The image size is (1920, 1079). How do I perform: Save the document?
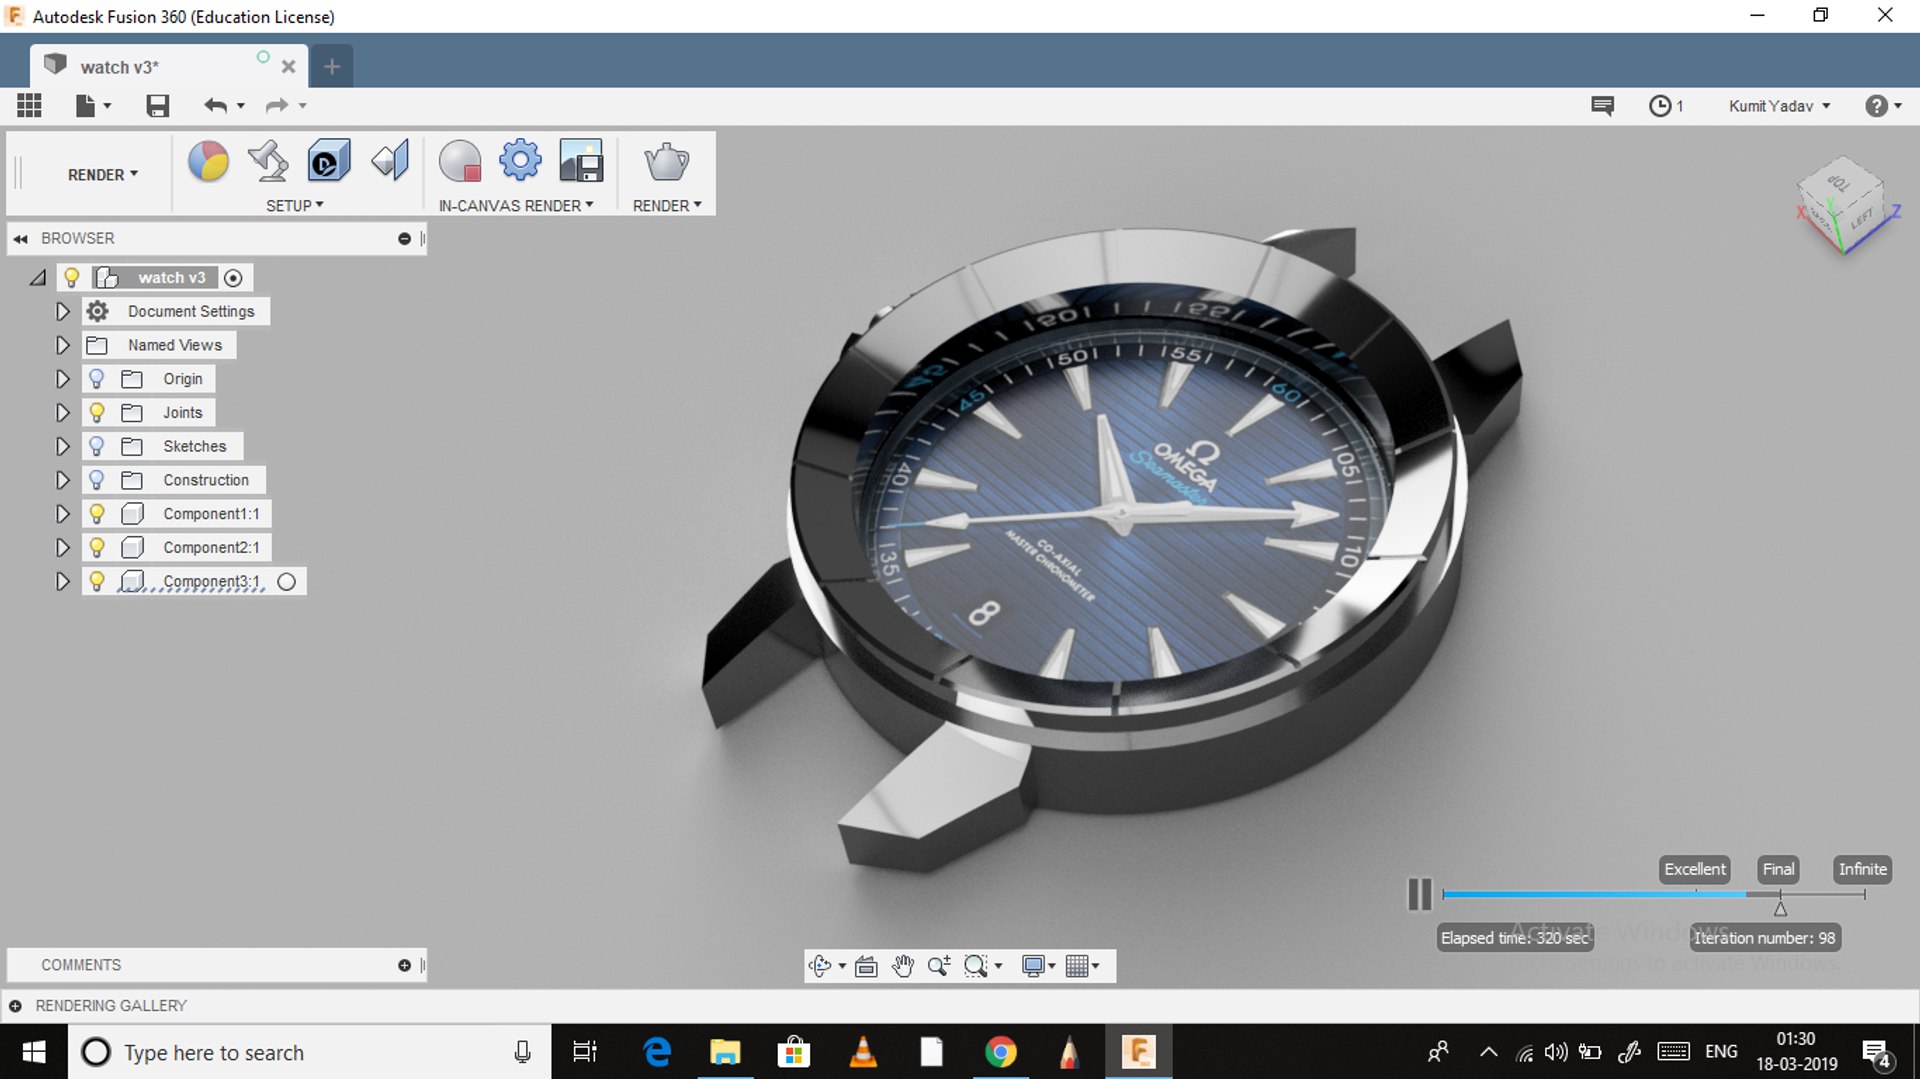tap(158, 105)
